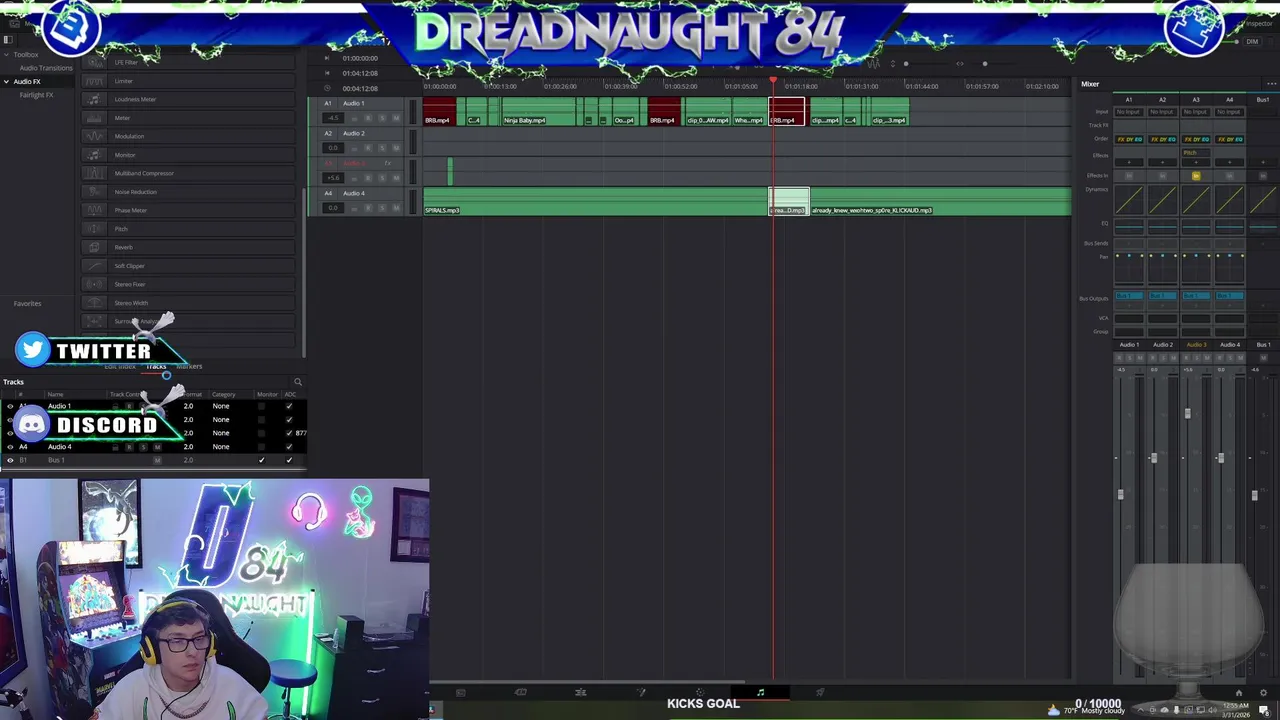Switch to the Edit Index tab
This screenshot has height=720, width=1280.
coord(120,367)
